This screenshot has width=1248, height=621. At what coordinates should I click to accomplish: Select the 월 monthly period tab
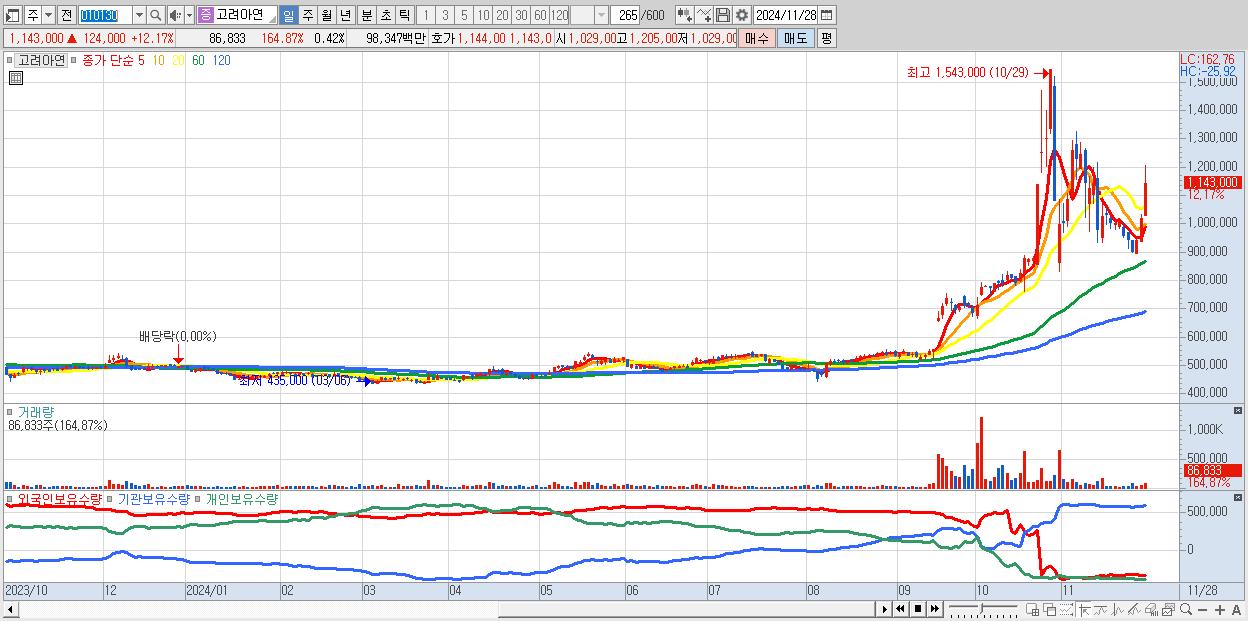[326, 16]
